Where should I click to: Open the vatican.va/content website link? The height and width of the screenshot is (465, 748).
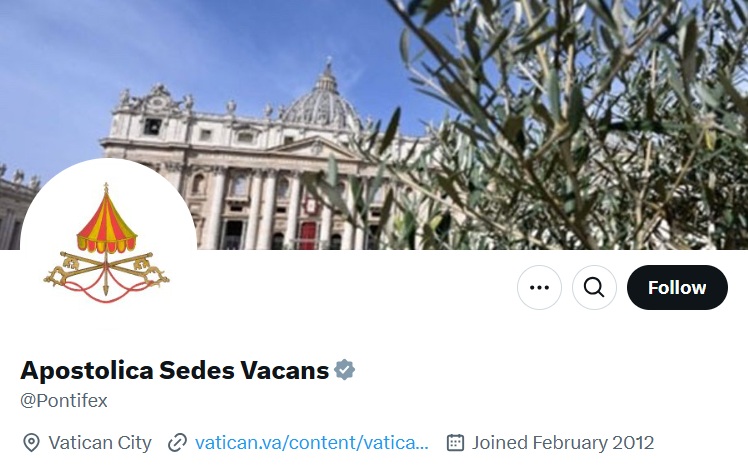[x=312, y=443]
